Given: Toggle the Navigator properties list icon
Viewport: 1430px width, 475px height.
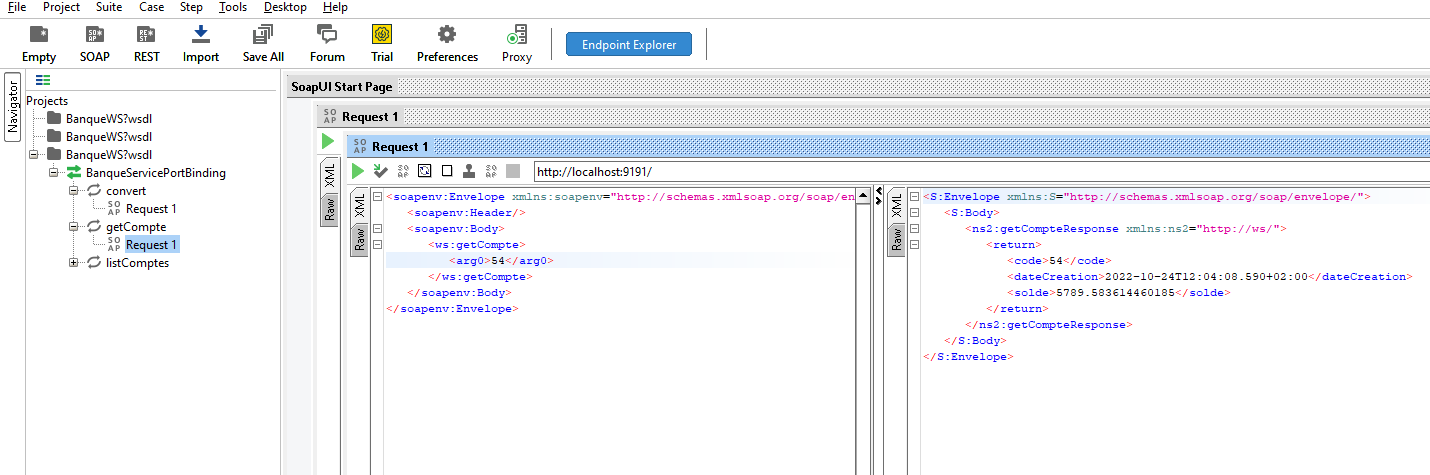Looking at the screenshot, I should pyautogui.click(x=43, y=80).
